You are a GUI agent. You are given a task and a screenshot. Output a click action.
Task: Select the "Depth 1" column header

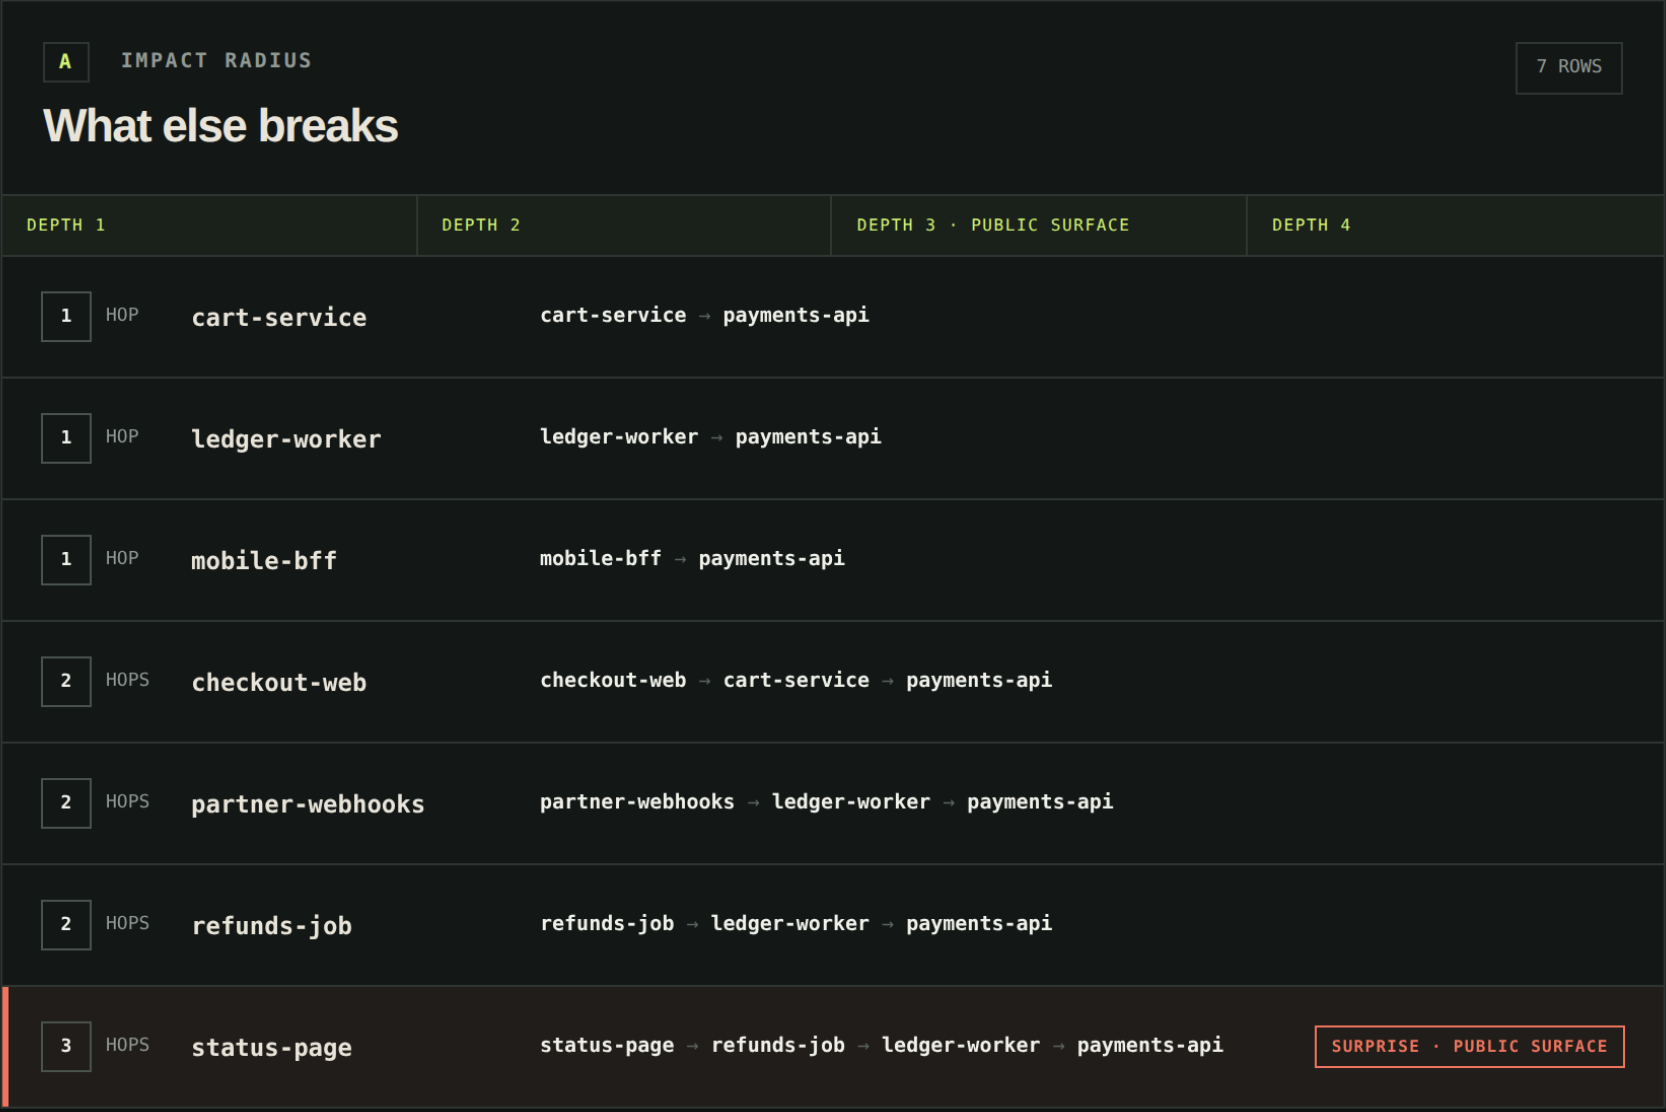(x=209, y=225)
